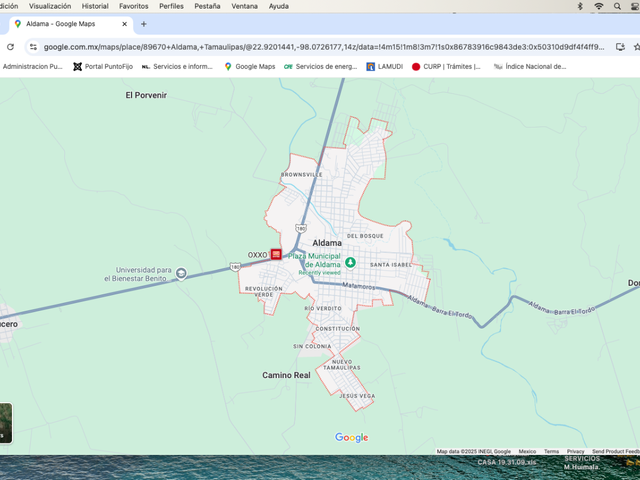Click the Universidad para el Bienestar Benito label

[138, 274]
